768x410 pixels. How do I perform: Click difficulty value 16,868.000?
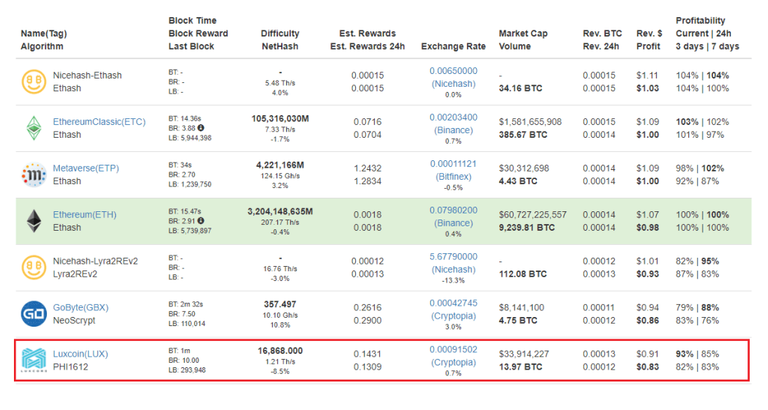click(x=280, y=351)
